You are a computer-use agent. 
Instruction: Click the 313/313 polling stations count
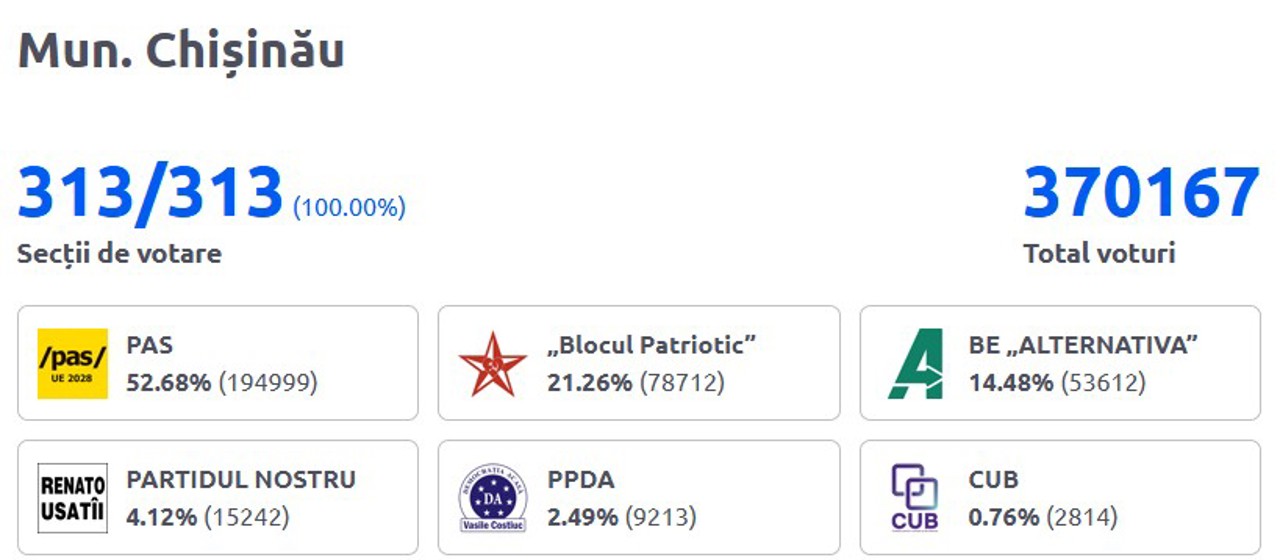tap(151, 193)
